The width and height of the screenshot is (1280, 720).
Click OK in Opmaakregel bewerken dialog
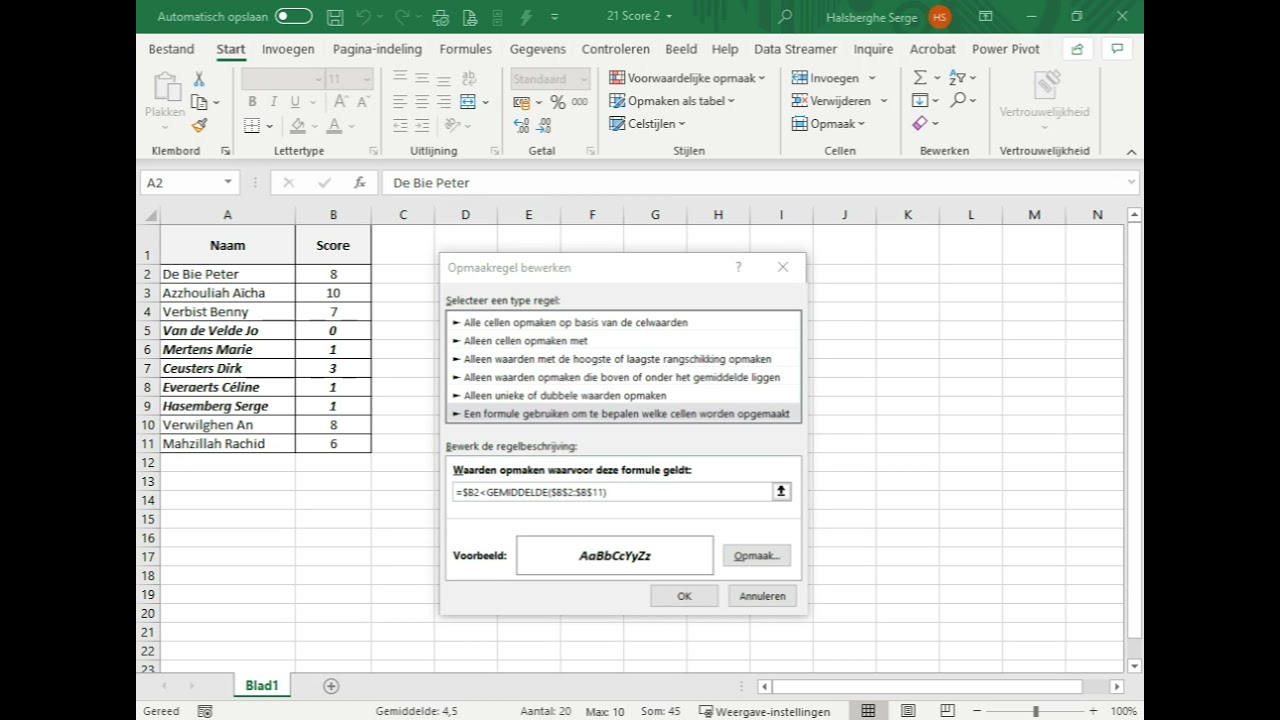click(684, 596)
